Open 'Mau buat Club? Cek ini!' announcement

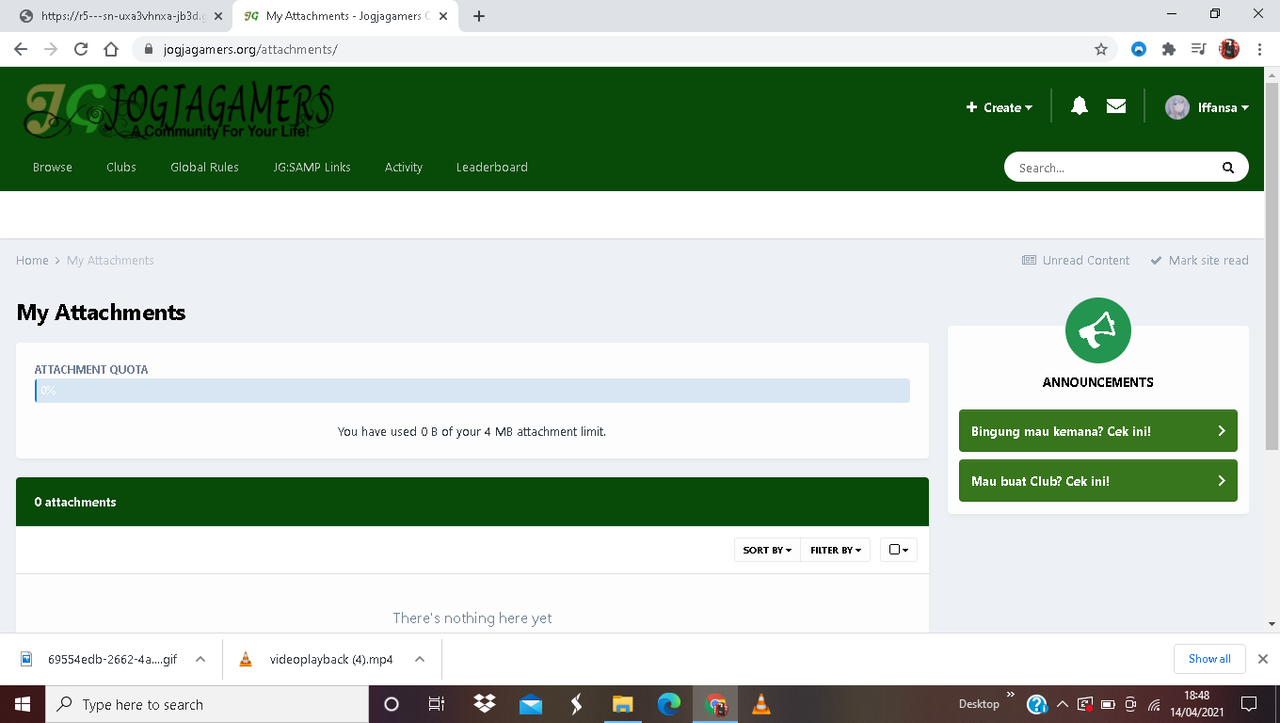tap(1098, 481)
